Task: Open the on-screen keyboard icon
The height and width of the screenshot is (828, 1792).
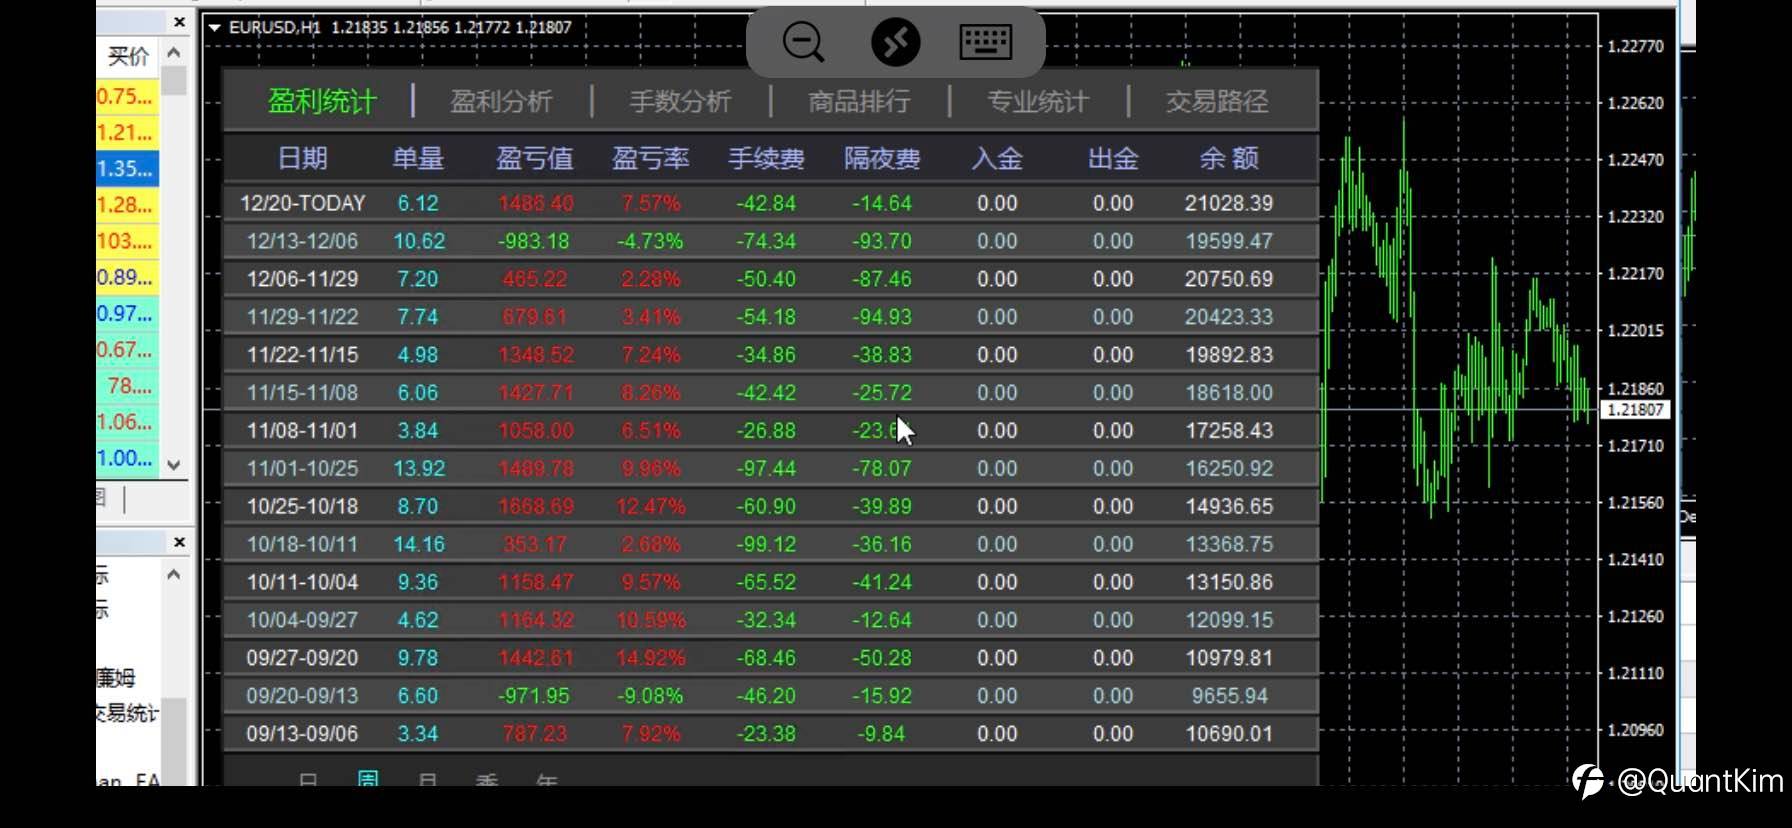Action: click(x=986, y=42)
